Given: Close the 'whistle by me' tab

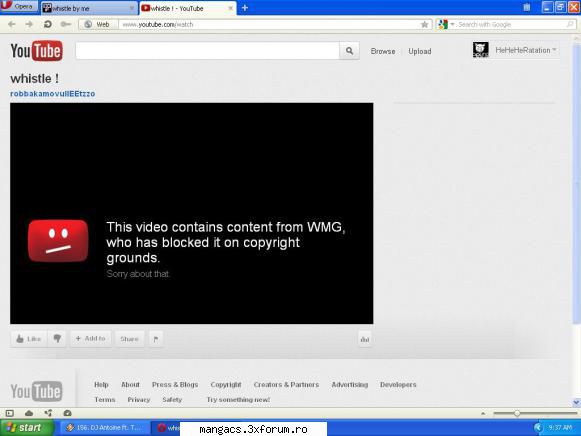Looking at the screenshot, I should click(132, 8).
